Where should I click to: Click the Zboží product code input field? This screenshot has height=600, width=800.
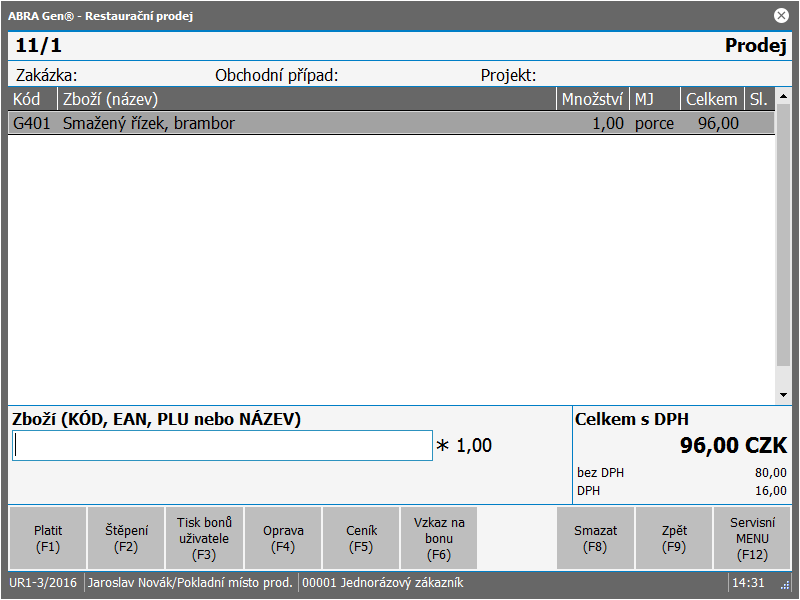pyautogui.click(x=222, y=446)
